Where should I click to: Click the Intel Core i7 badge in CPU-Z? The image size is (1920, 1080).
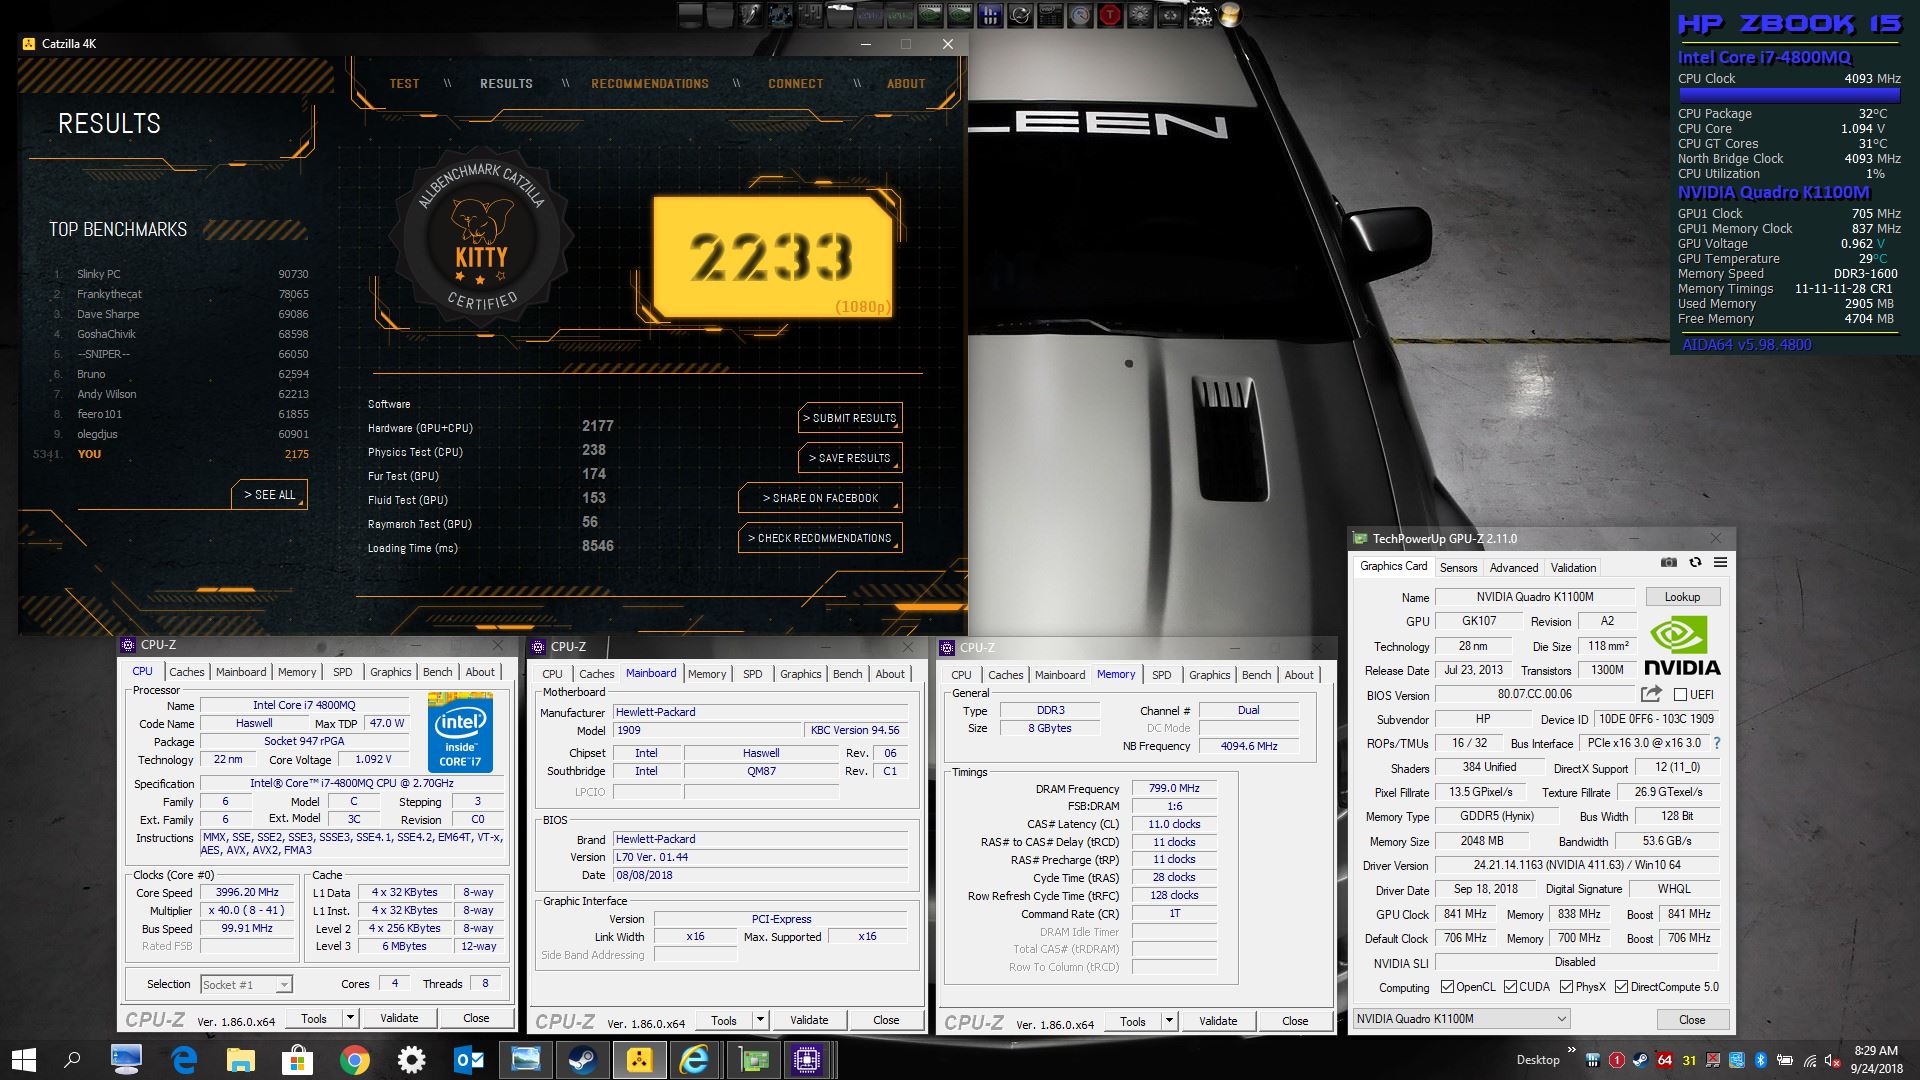pos(460,731)
